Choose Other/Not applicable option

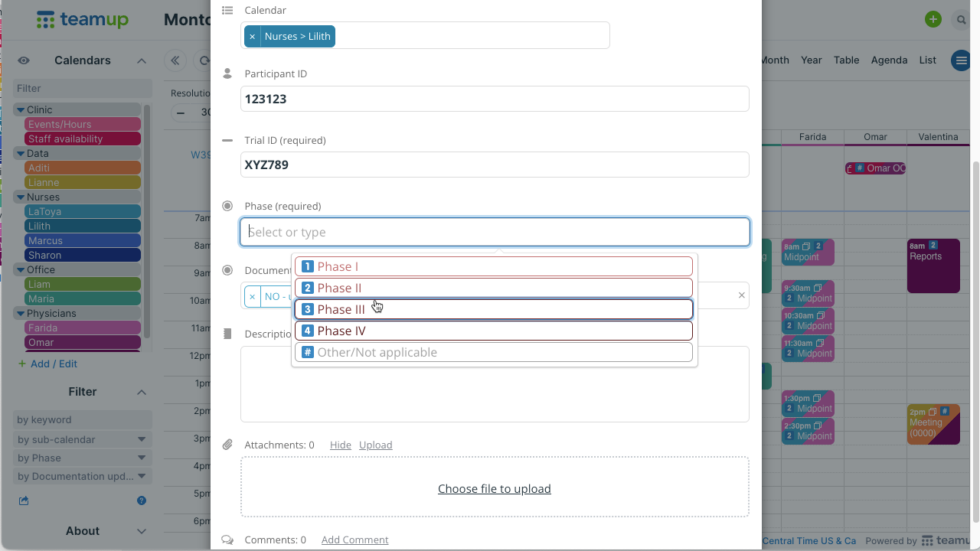click(494, 352)
